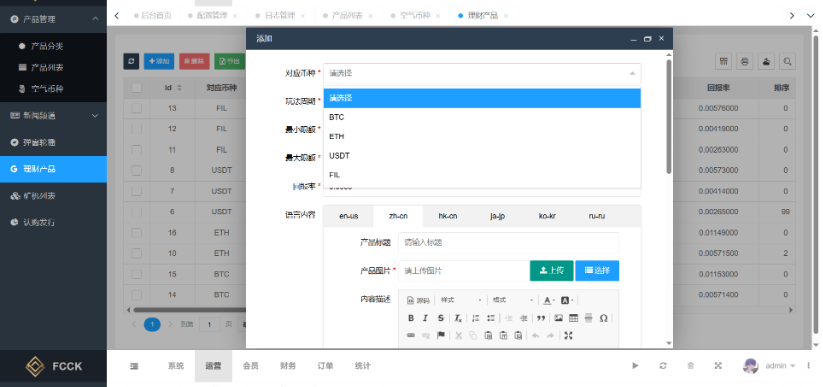Apply Italic formatting in the editor
The height and width of the screenshot is (387, 823).
(x=426, y=318)
